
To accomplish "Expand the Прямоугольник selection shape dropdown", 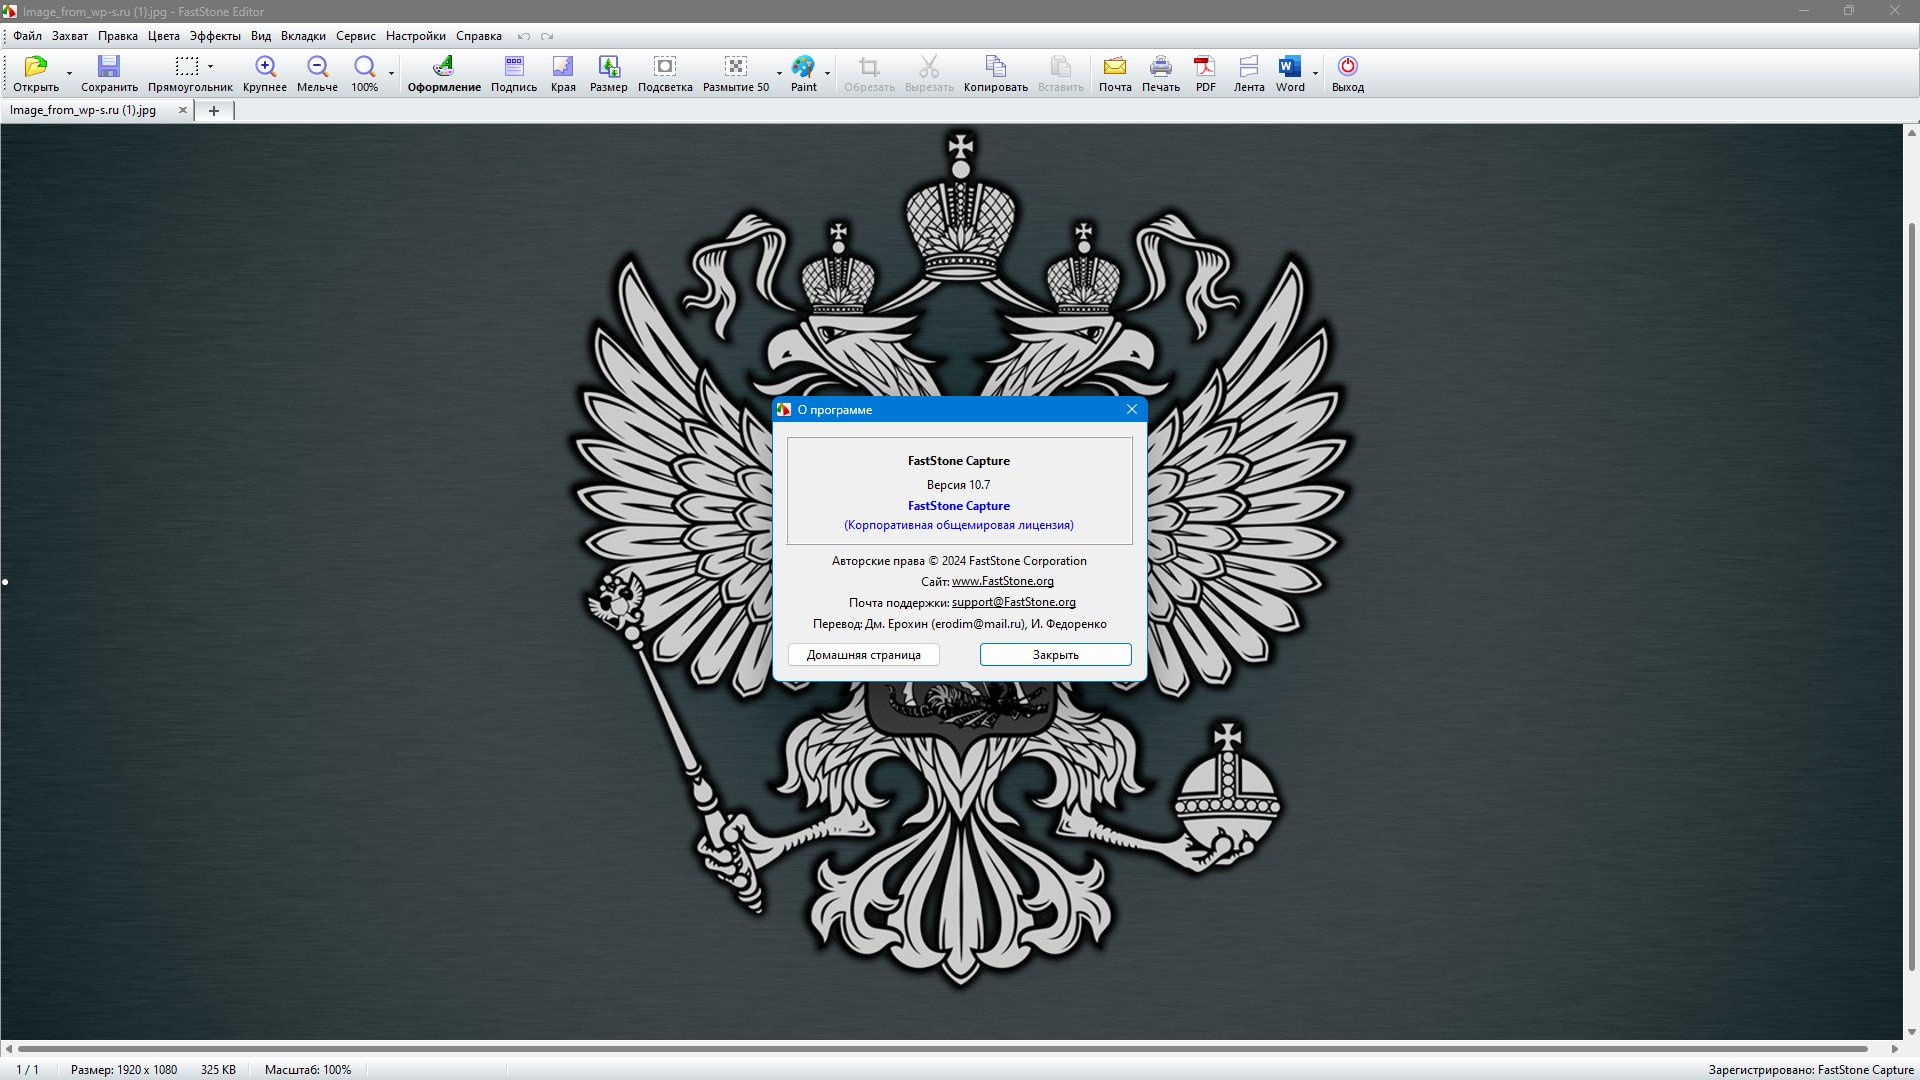I will point(210,66).
